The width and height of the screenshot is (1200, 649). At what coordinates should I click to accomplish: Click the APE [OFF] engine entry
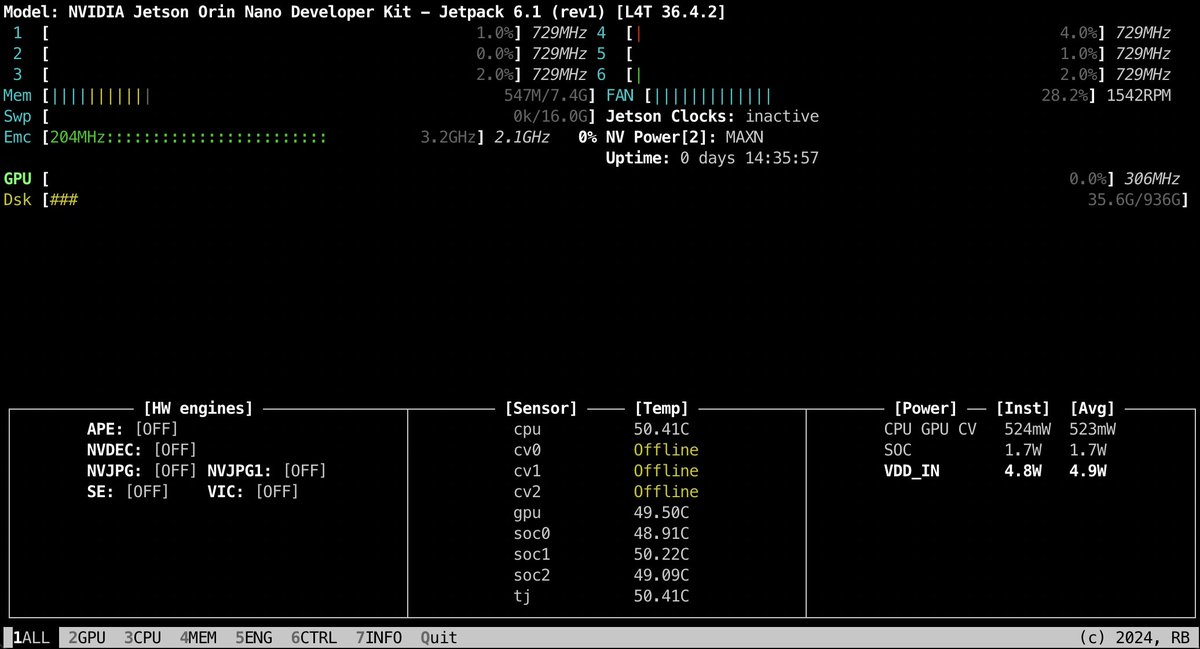coord(132,429)
